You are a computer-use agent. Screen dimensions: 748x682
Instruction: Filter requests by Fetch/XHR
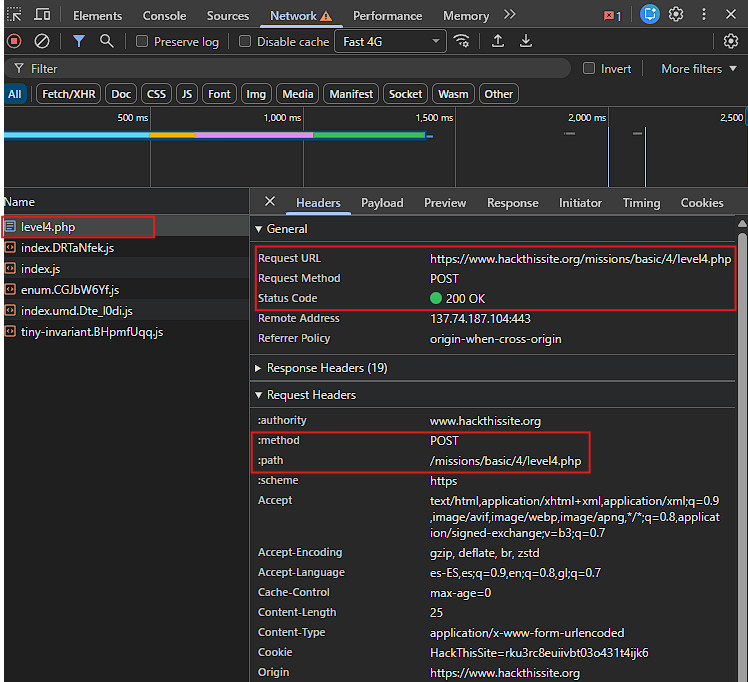(69, 94)
